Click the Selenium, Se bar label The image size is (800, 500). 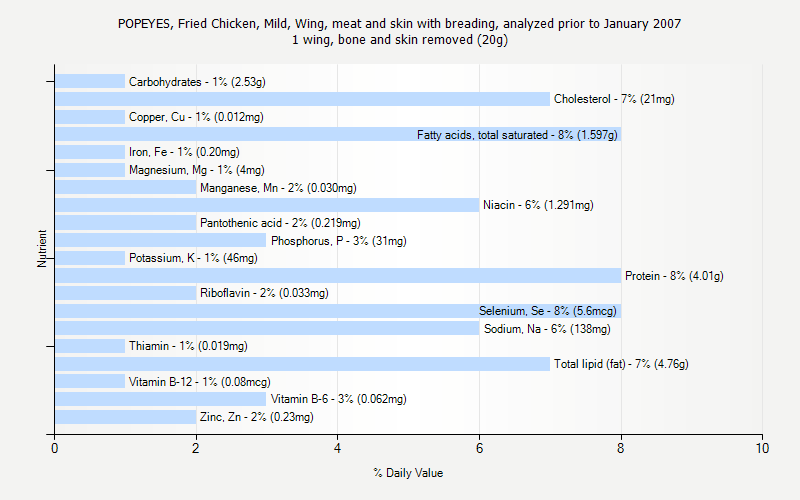click(x=547, y=311)
